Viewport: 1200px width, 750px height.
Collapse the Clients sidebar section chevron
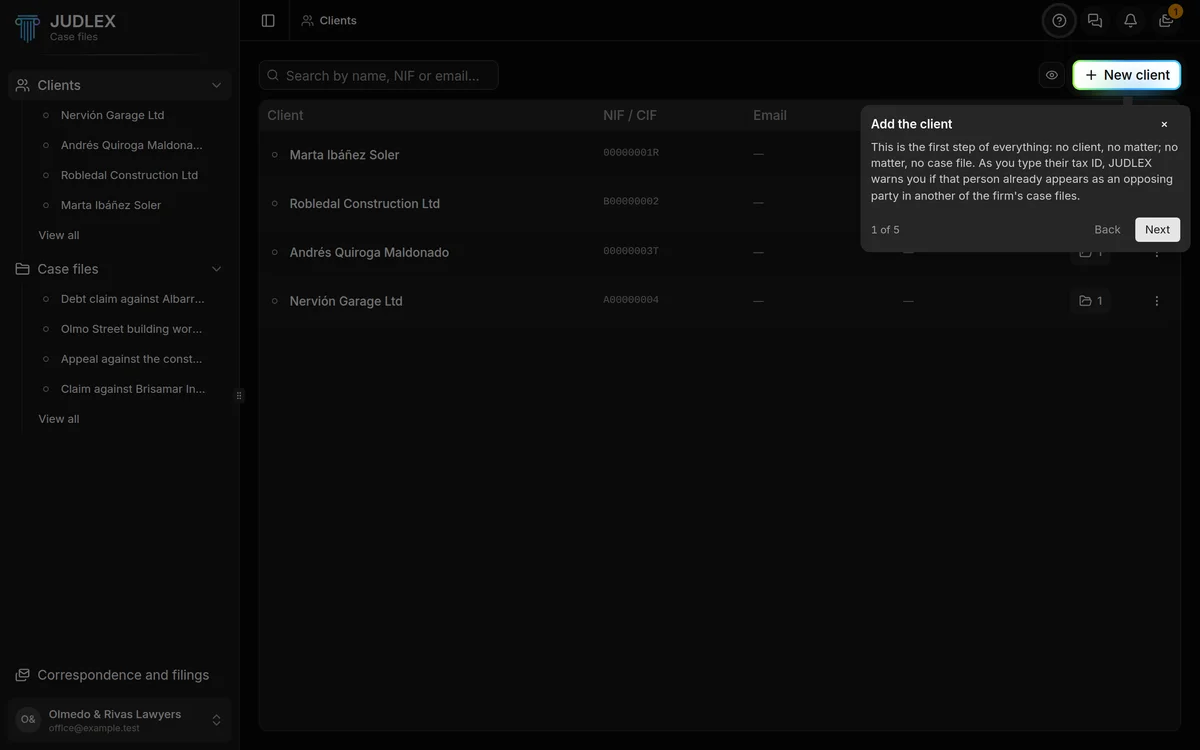[x=216, y=85]
